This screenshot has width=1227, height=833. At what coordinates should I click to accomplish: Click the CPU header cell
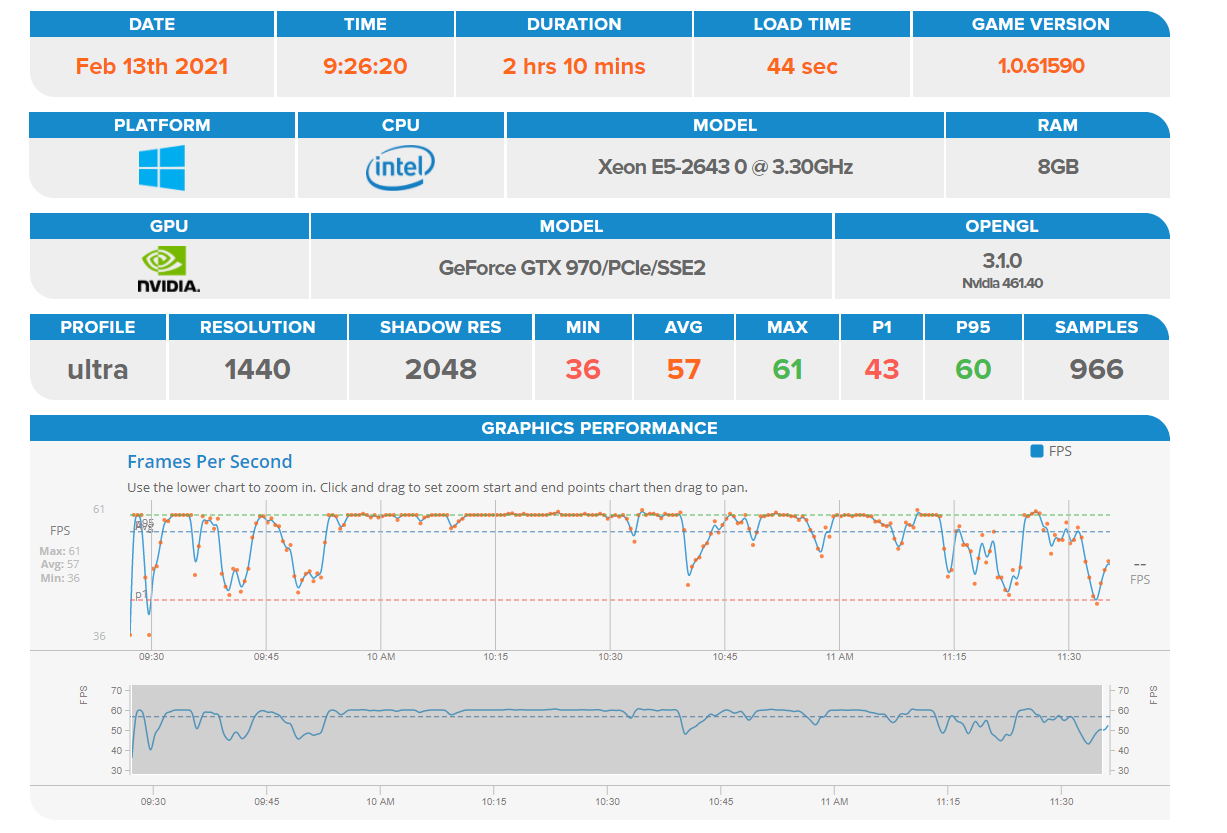(x=401, y=125)
